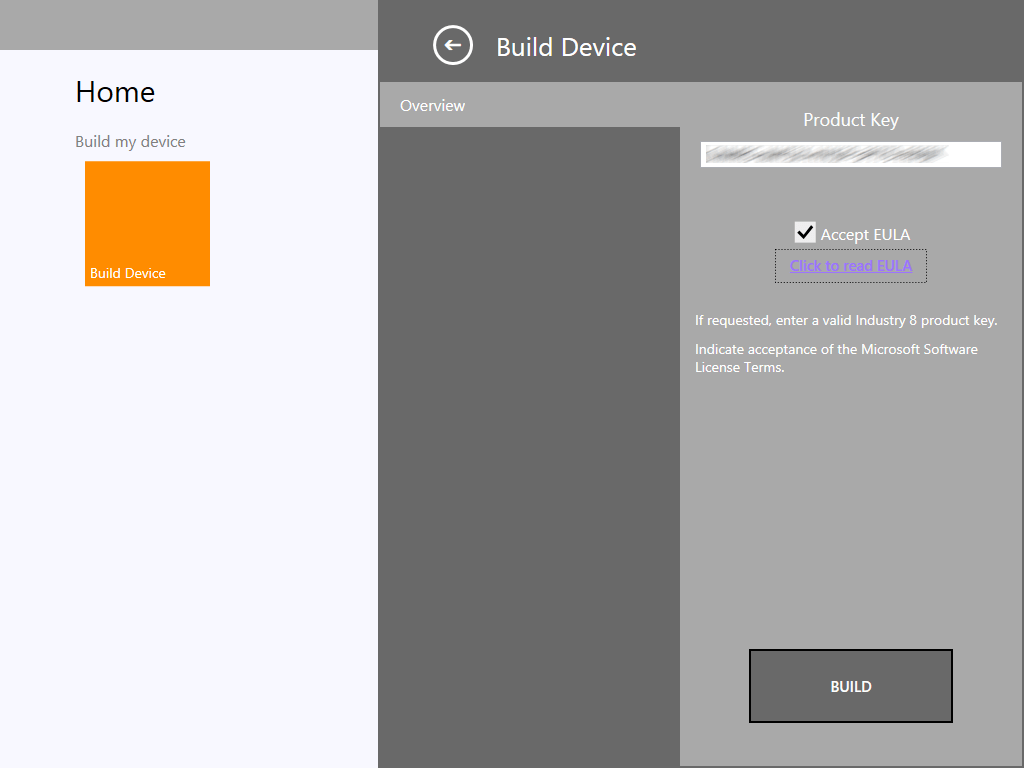The height and width of the screenshot is (768, 1024).
Task: Open the Click to read EULA link
Action: [850, 266]
